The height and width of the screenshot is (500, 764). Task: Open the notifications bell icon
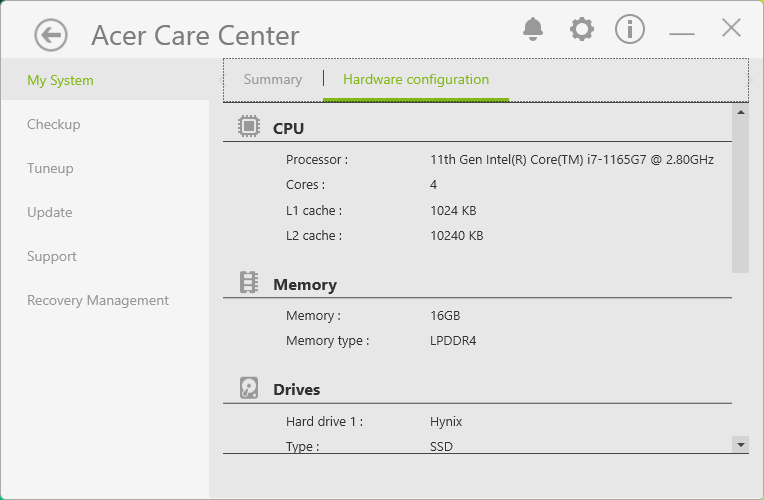click(533, 29)
